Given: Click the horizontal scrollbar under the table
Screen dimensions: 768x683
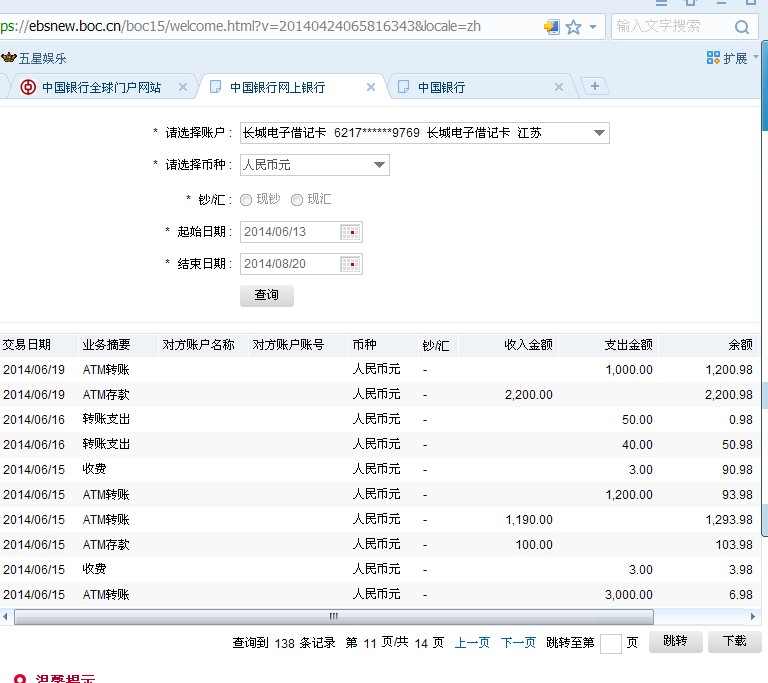Looking at the screenshot, I should point(334,617).
